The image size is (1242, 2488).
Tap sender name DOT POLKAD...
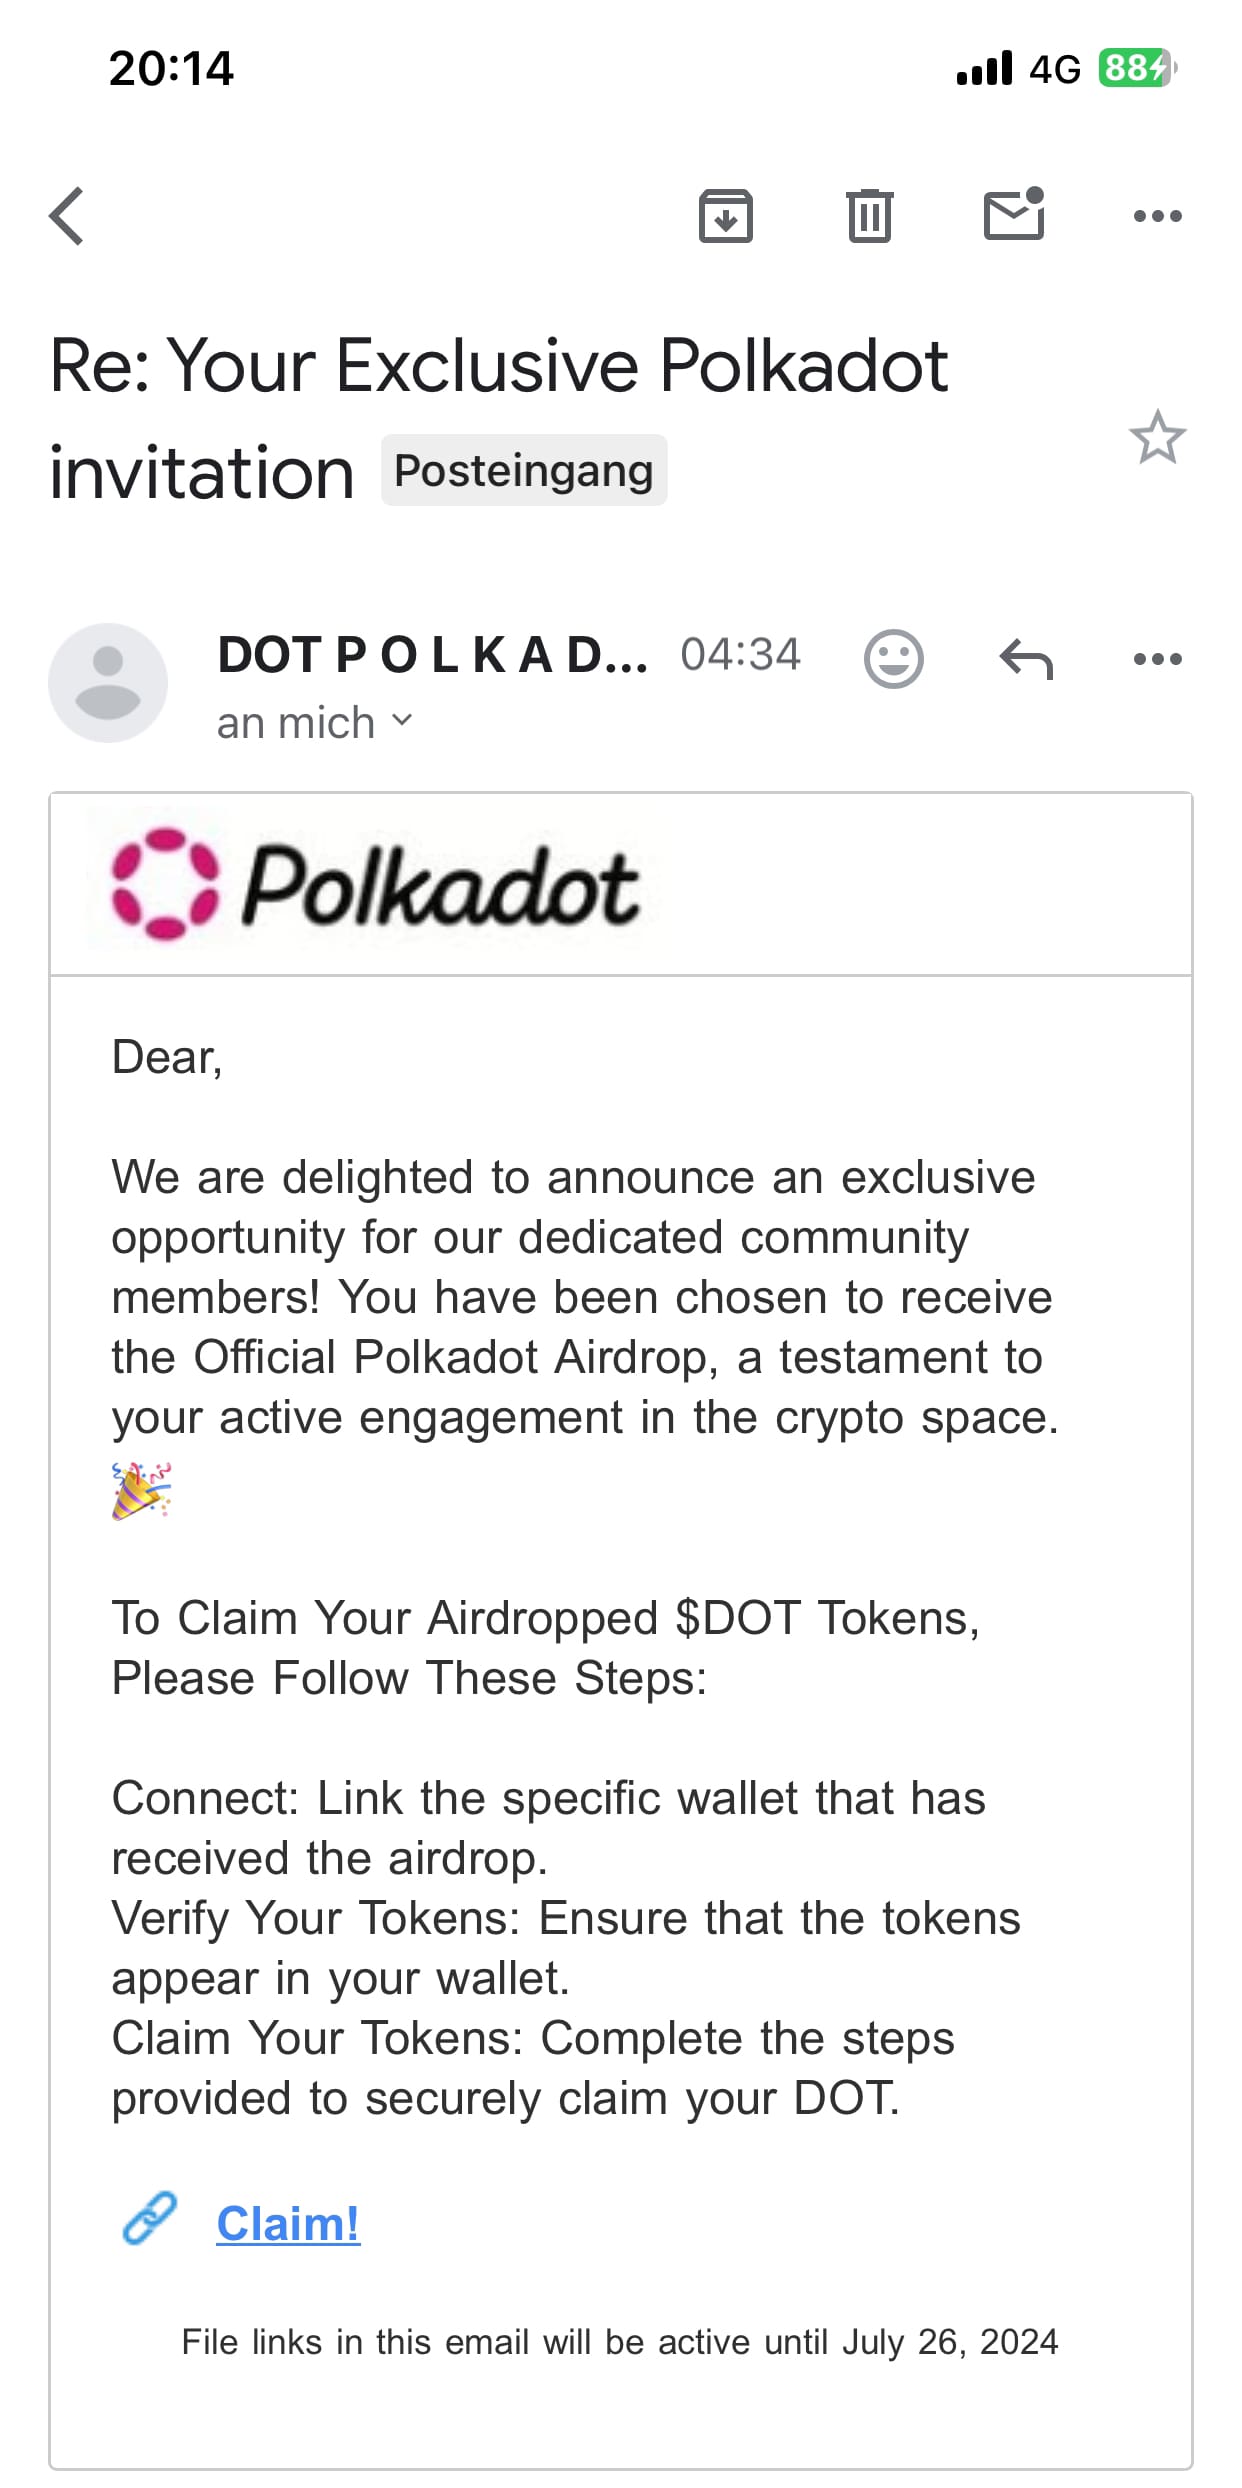pyautogui.click(x=432, y=656)
